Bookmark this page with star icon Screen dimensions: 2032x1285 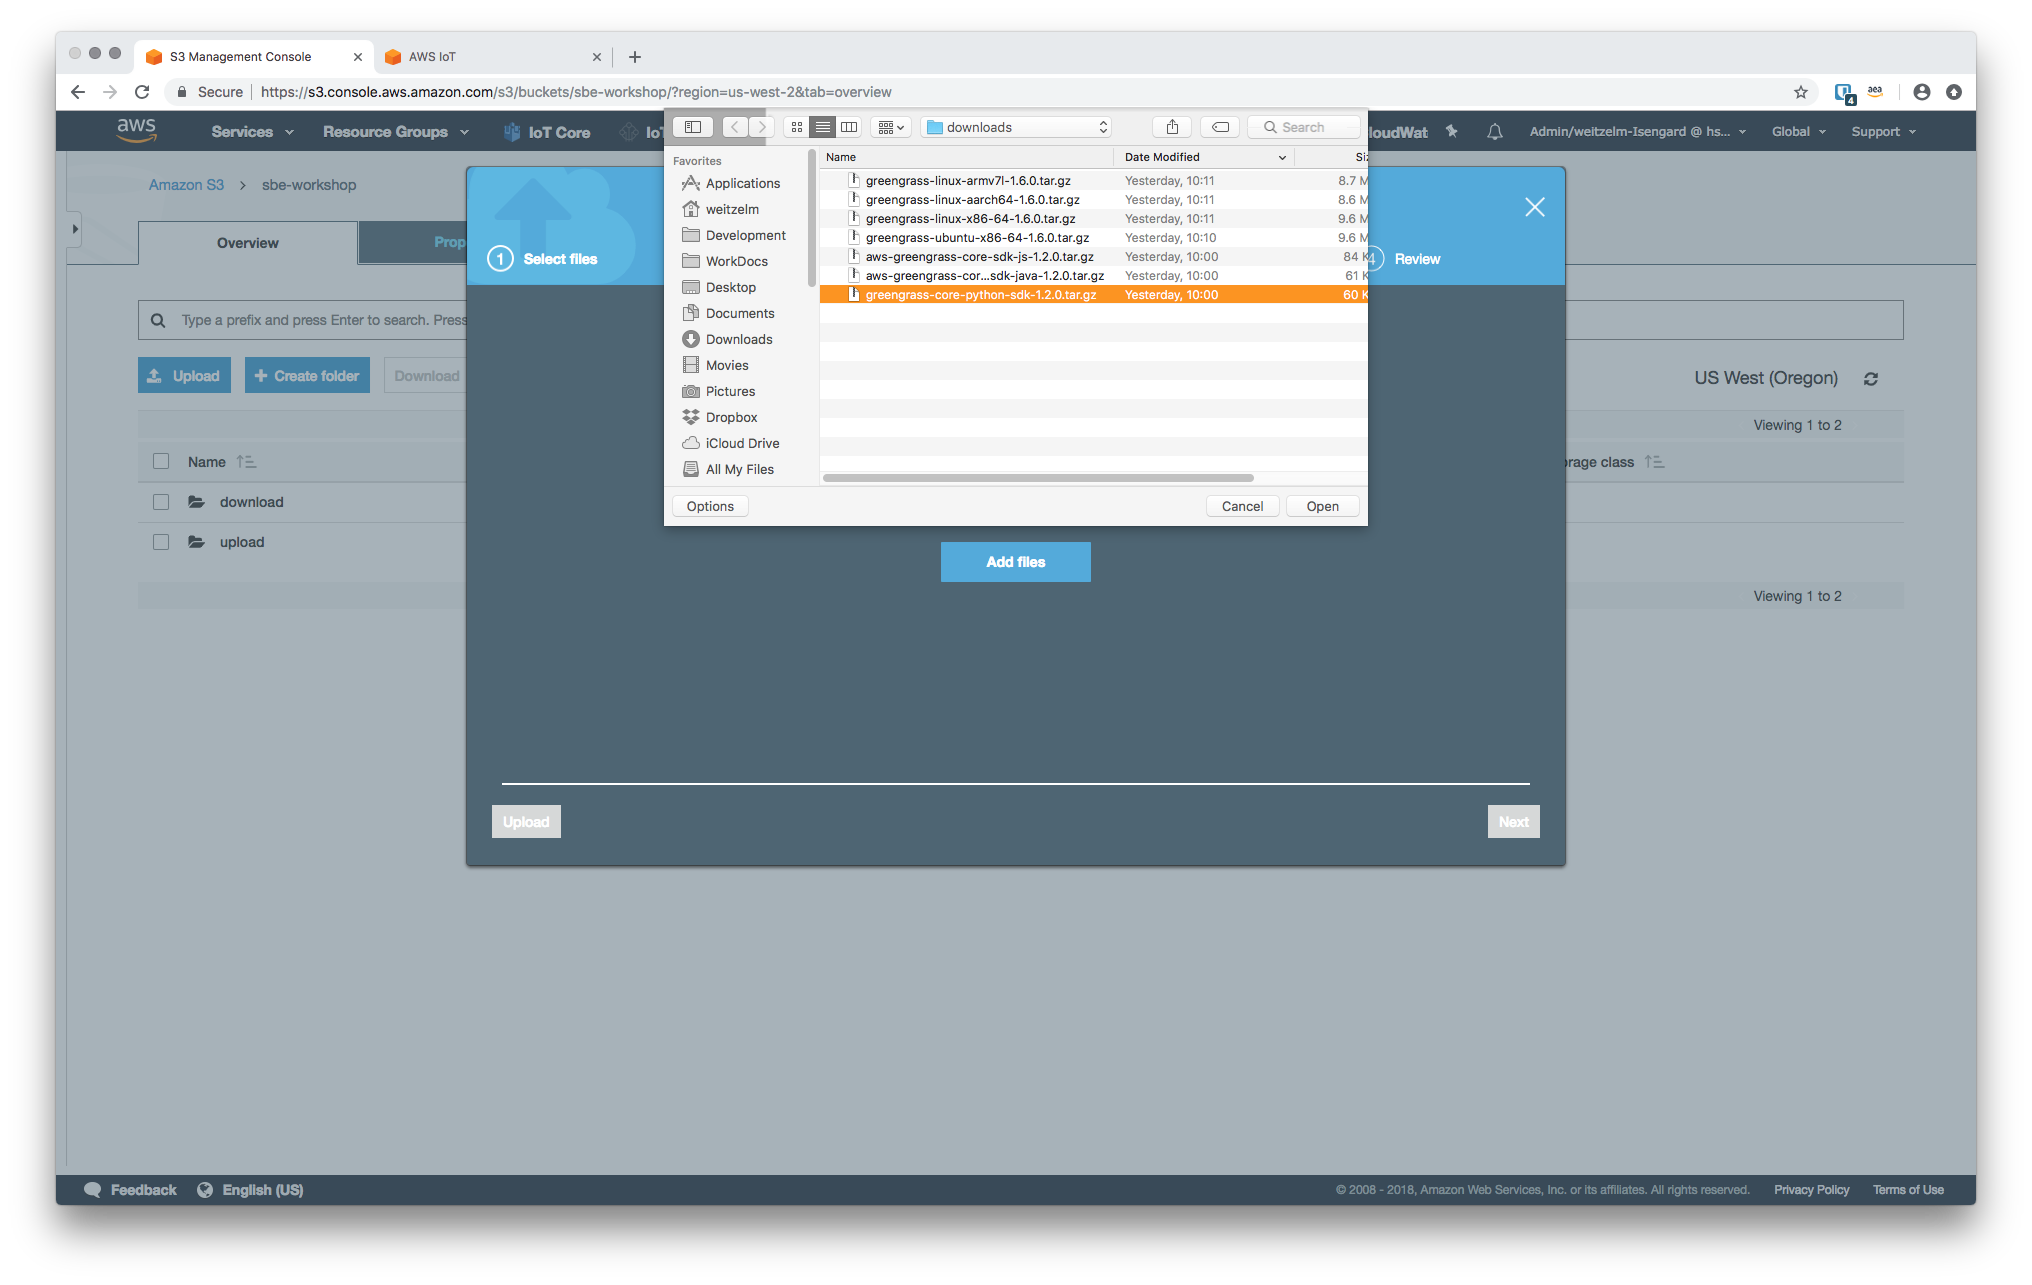[x=1801, y=92]
